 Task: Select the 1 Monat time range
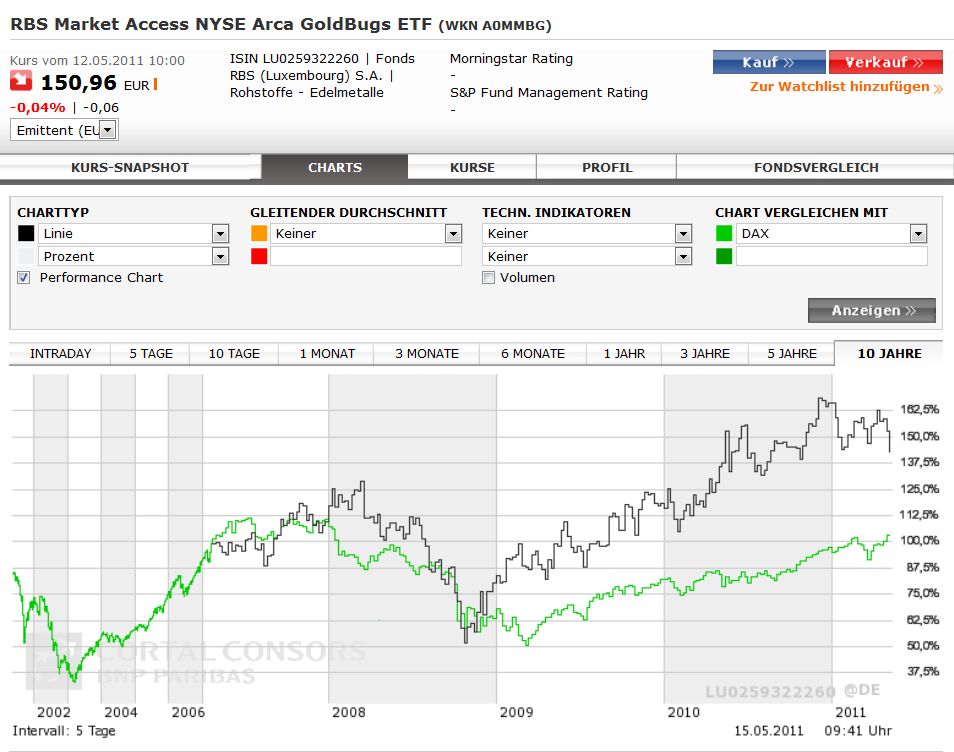coord(327,353)
